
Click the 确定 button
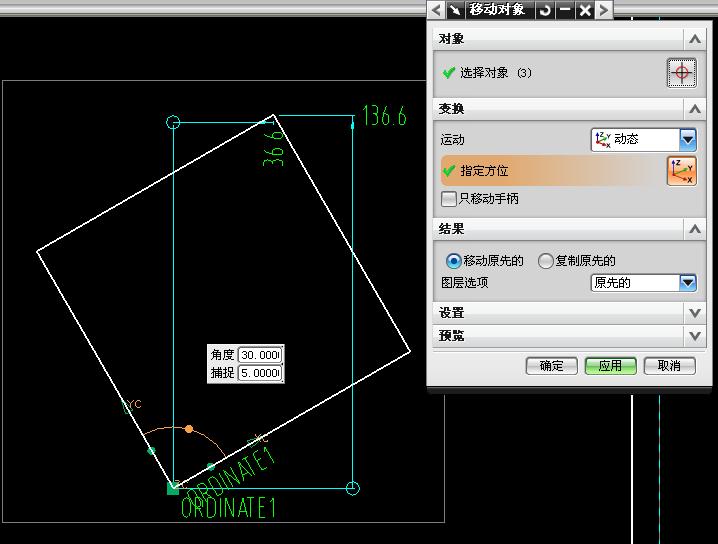[551, 366]
